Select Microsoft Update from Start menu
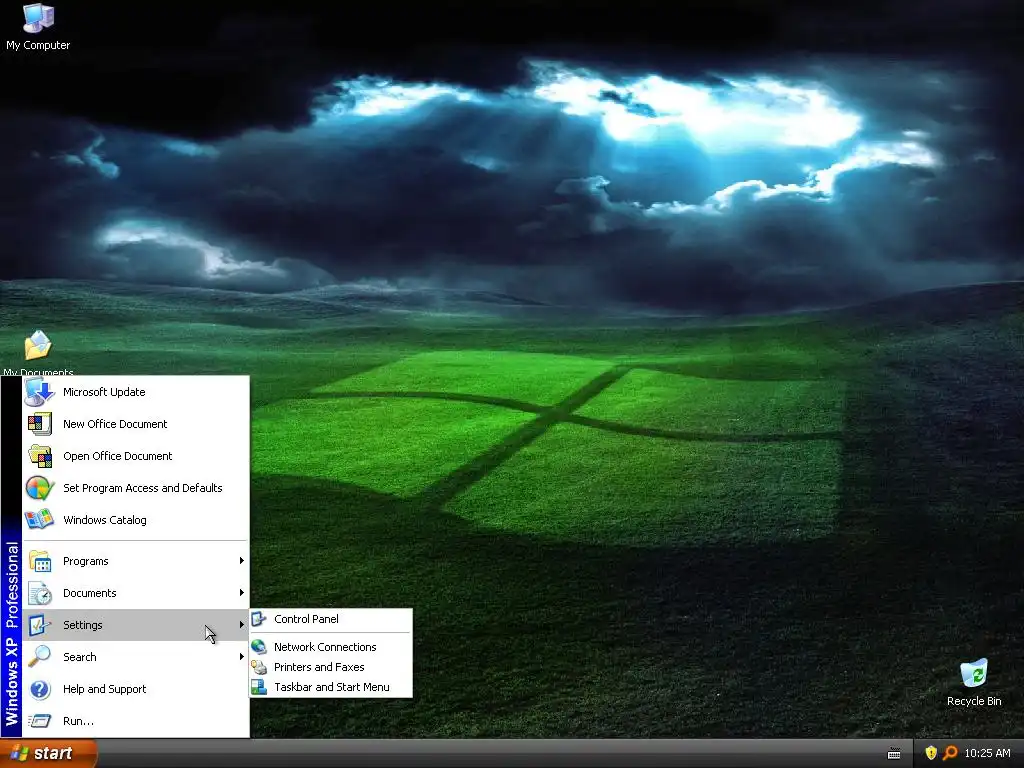This screenshot has height=768, width=1024. tap(136, 392)
